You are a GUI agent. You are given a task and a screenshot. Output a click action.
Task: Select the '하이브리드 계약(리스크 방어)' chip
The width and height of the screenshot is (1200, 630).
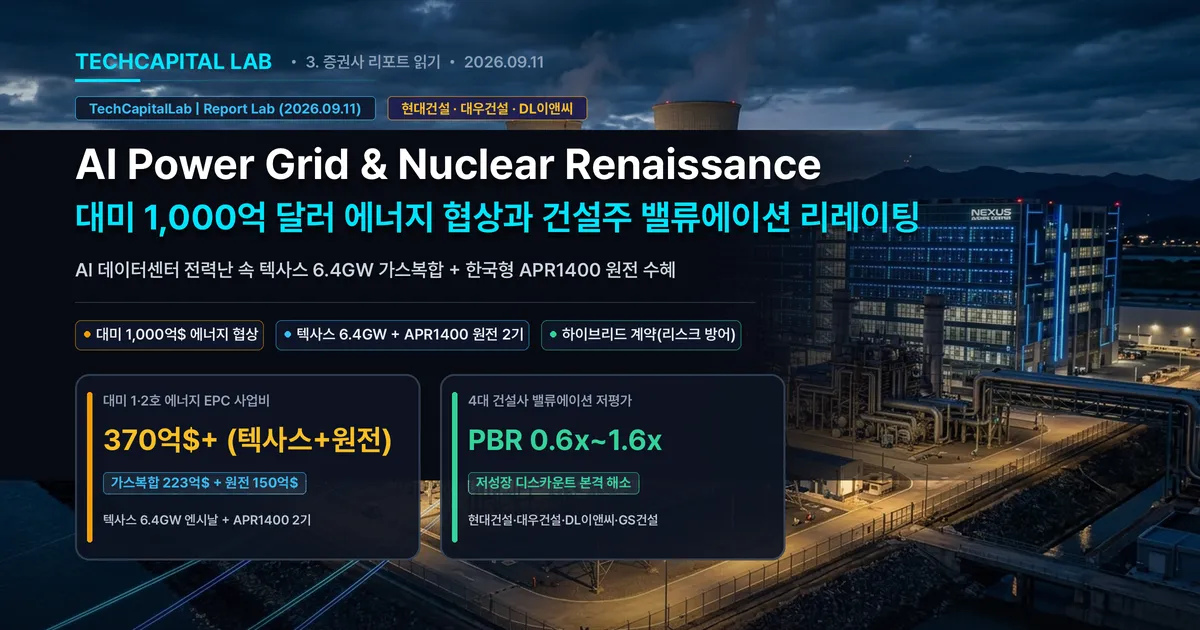641,334
